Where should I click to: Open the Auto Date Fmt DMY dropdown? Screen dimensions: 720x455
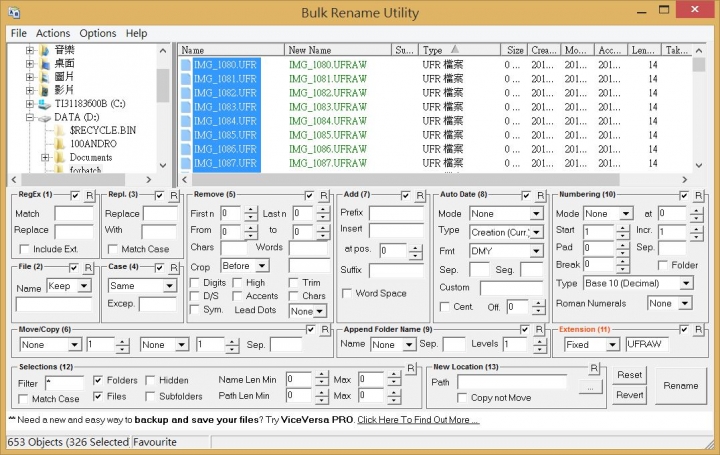536,251
